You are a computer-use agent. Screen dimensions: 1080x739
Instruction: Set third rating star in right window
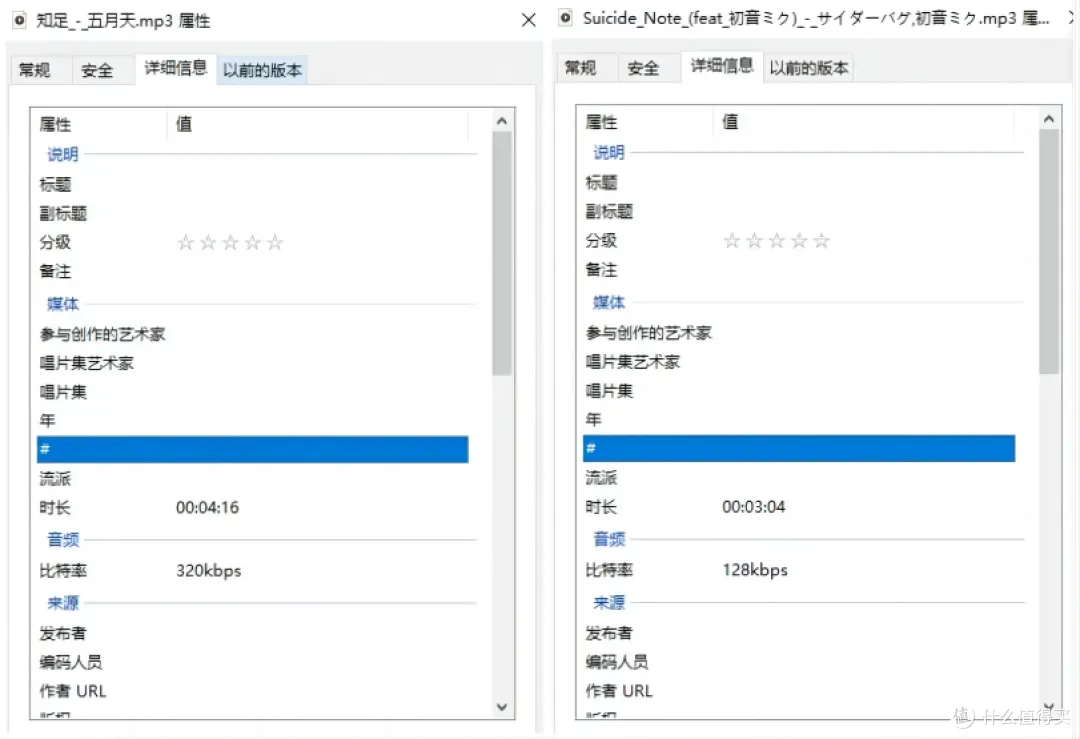(x=776, y=241)
